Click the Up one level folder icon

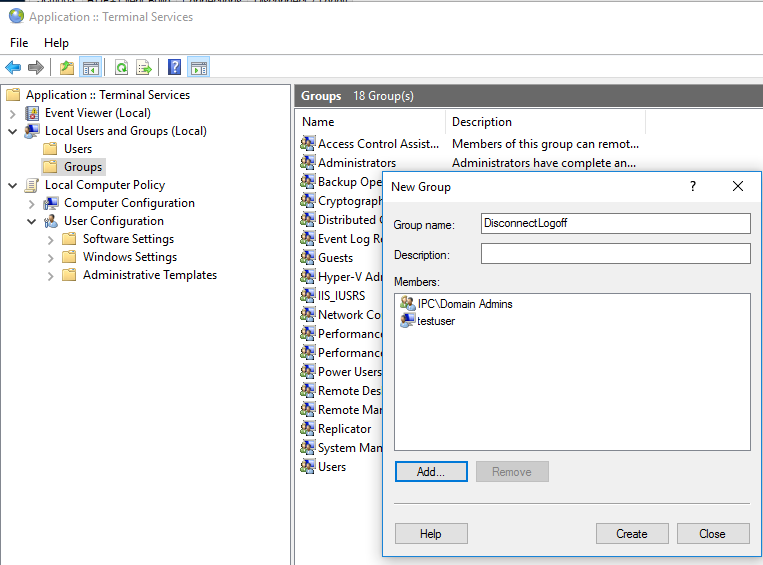coord(66,68)
